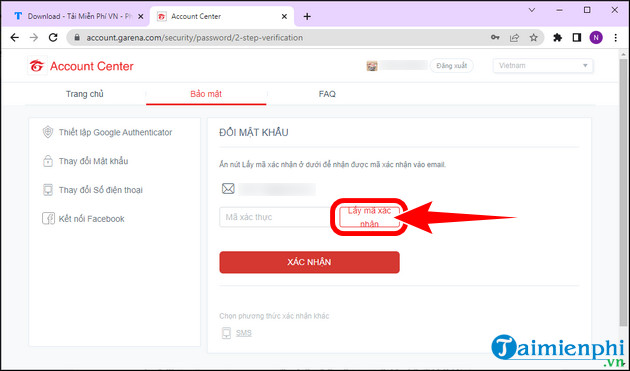Viewport: 630px width, 371px height.
Task: Toggle the browser side panel
Action: tap(577, 38)
